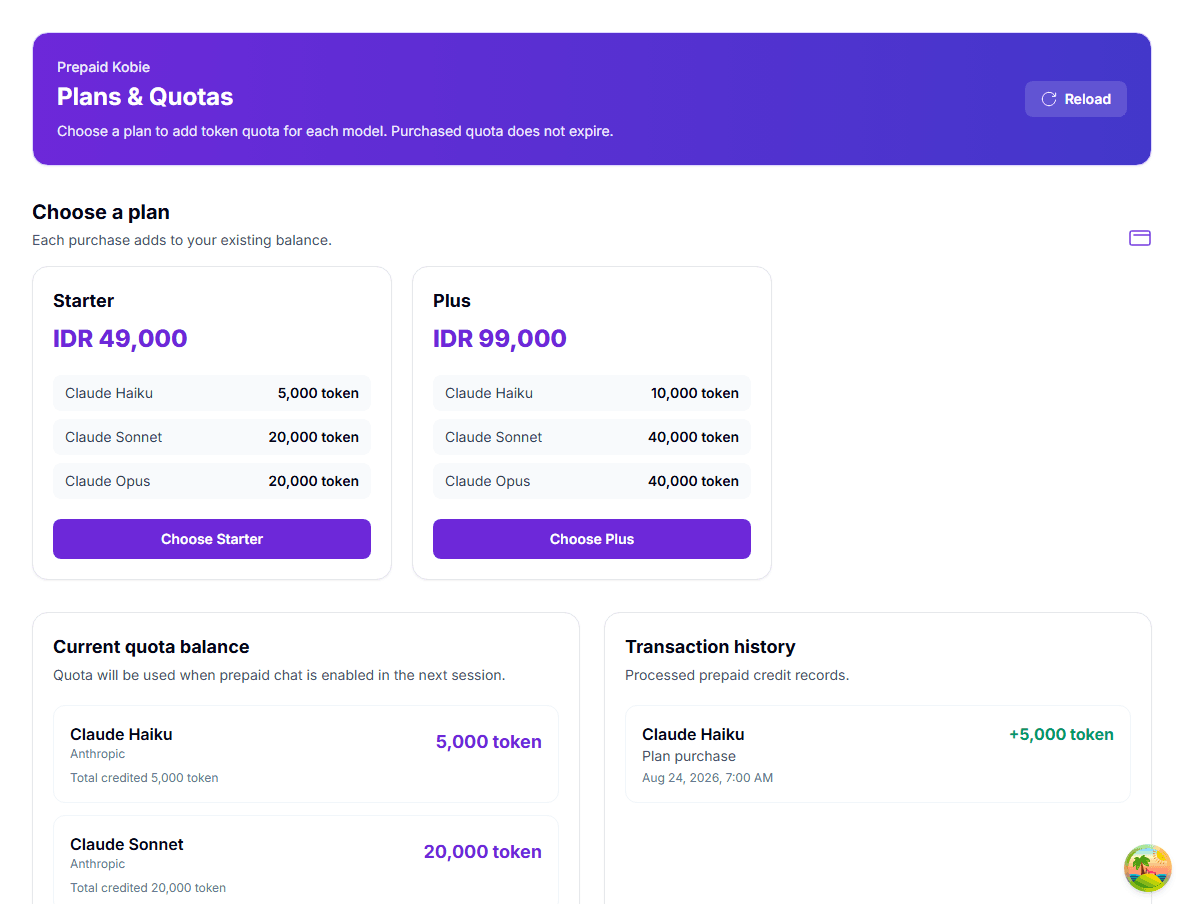Click the Starter plan title
This screenshot has height=904, width=1184.
[x=83, y=301]
